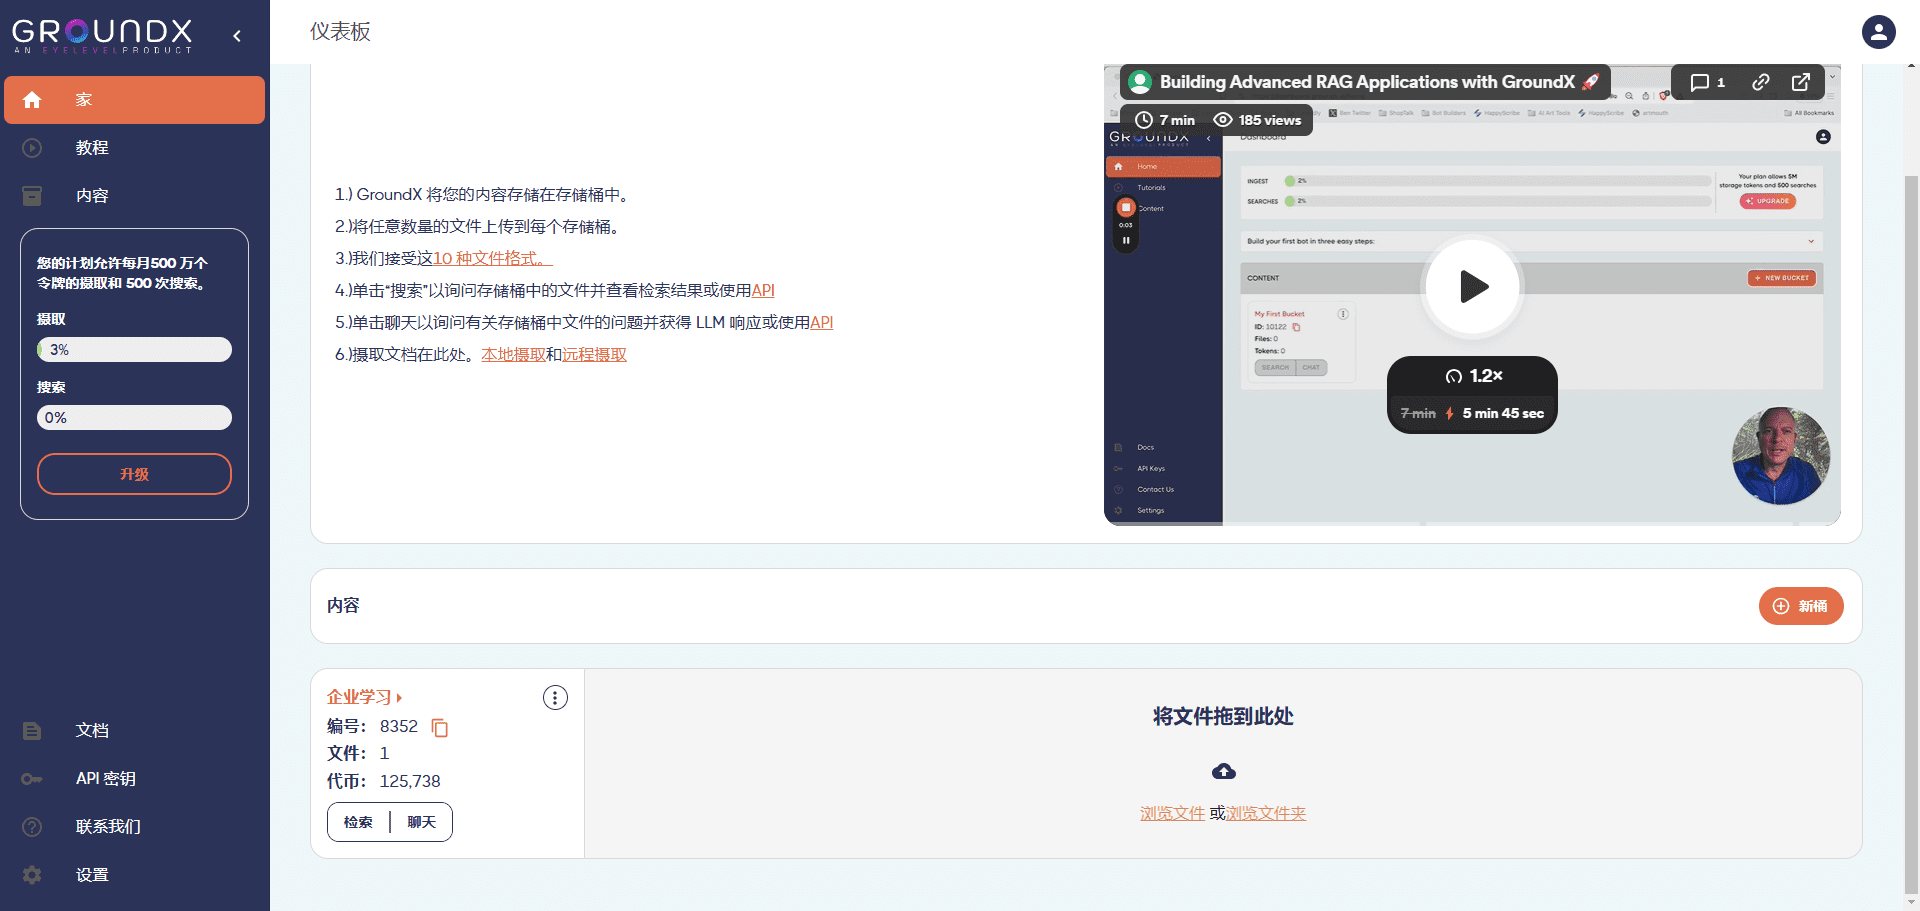Click the 检索 search button on bucket
Screen dimensions: 1920x911
click(x=358, y=822)
